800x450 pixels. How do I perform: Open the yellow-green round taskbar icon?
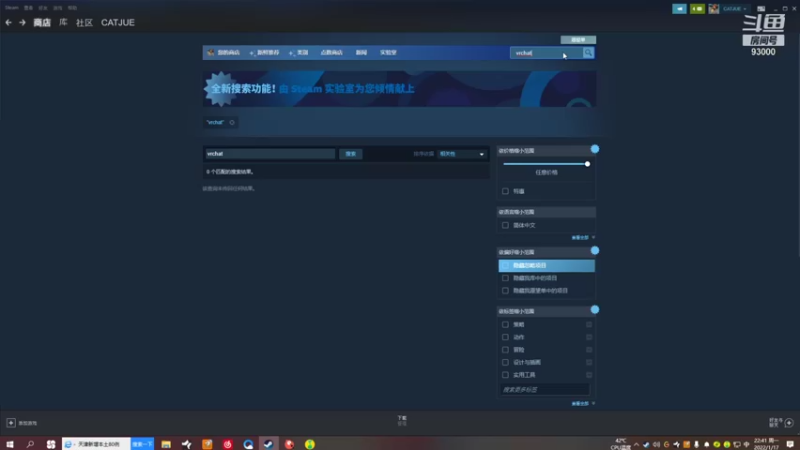[x=310, y=444]
